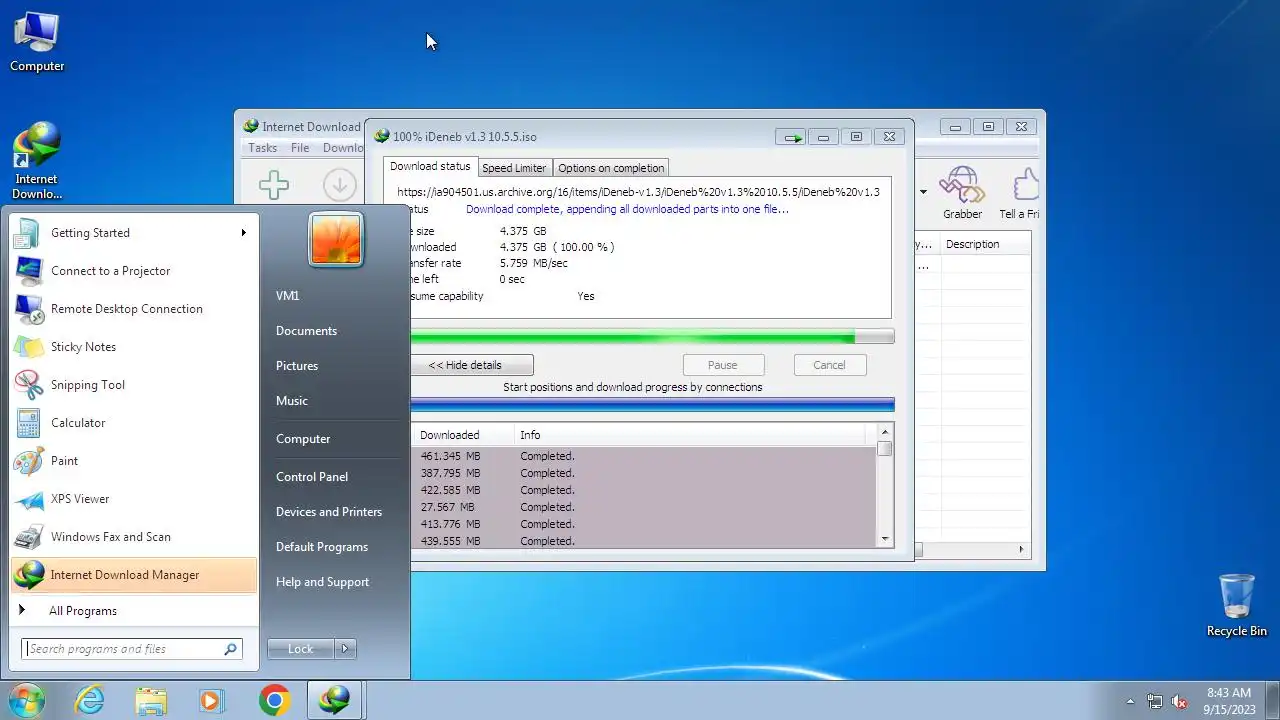Click the muted volume icon in system tray
The height and width of the screenshot is (720, 1280).
pos(1179,701)
